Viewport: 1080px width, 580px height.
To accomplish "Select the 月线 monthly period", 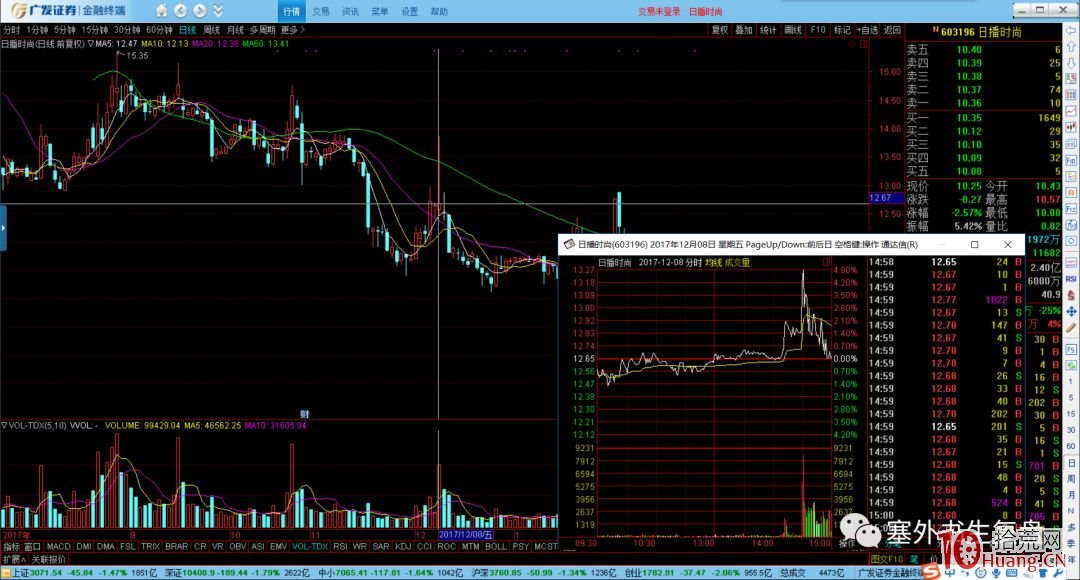I will [x=236, y=30].
